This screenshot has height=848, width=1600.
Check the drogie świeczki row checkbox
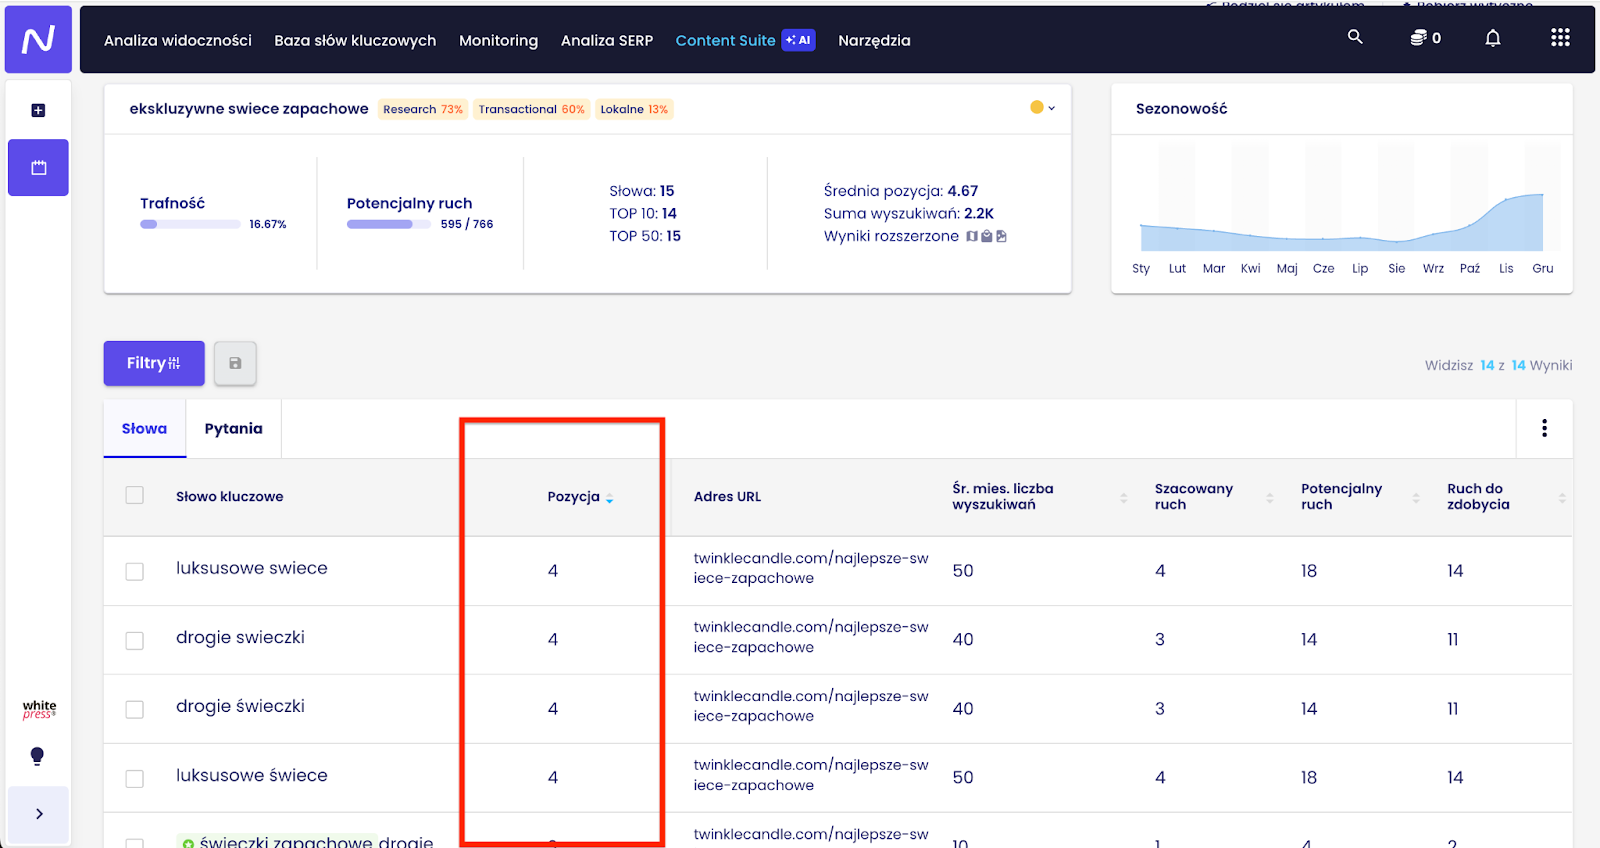click(134, 709)
